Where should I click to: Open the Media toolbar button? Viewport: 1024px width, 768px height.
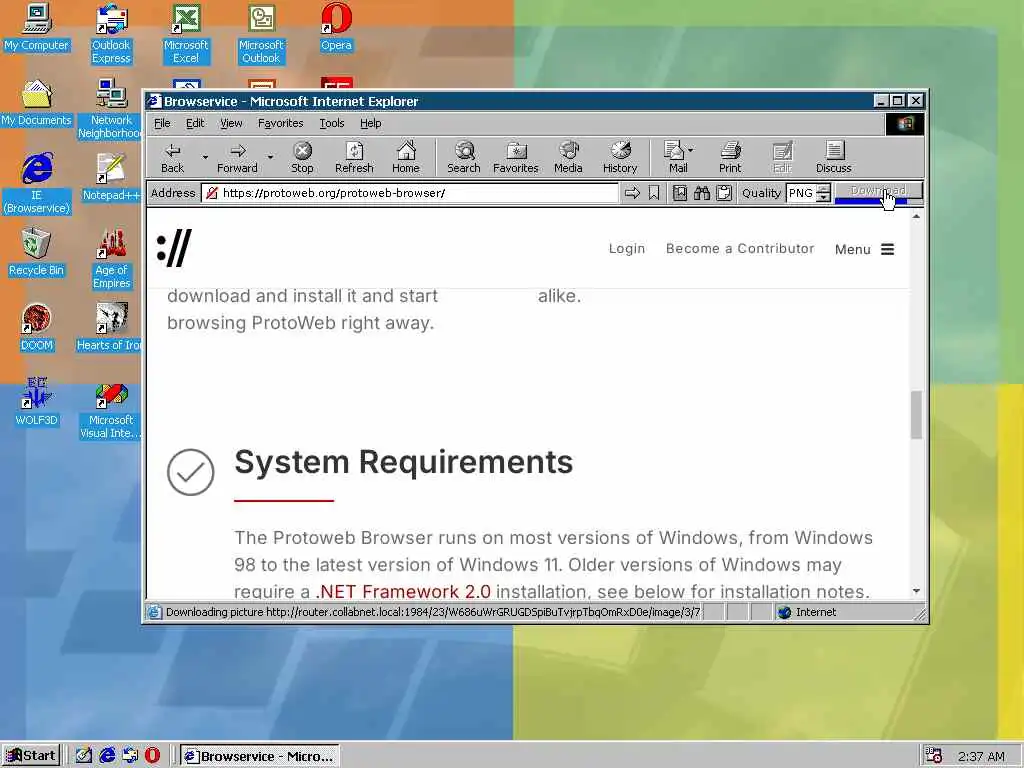tap(568, 157)
